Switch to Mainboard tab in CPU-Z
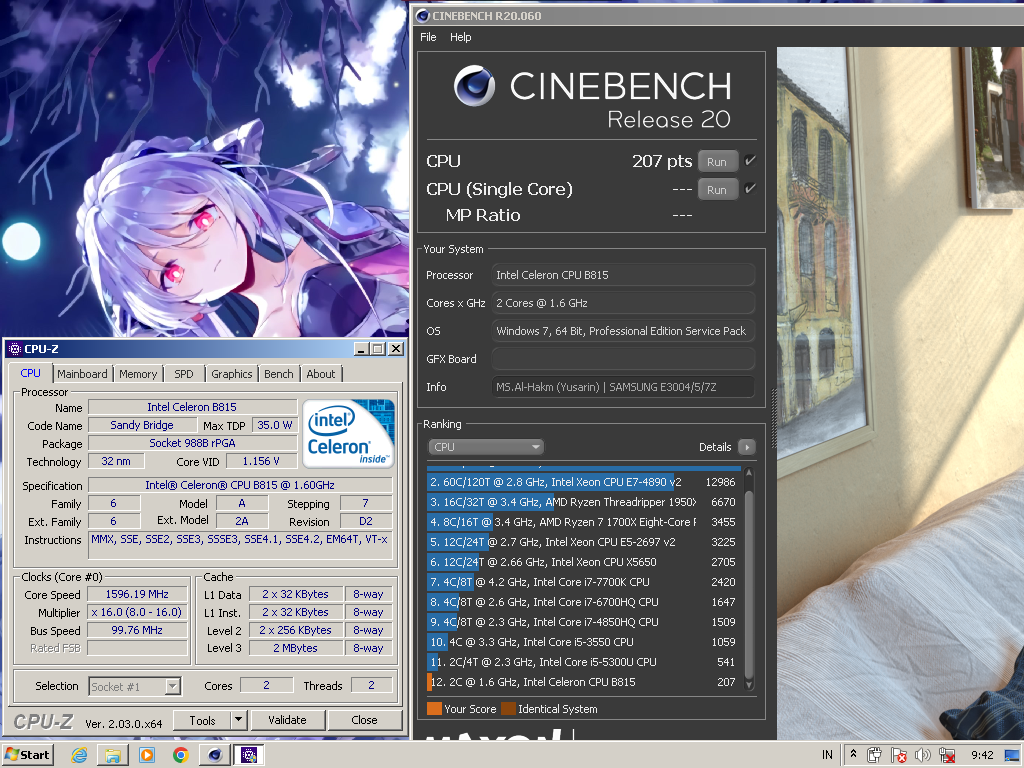 point(82,374)
